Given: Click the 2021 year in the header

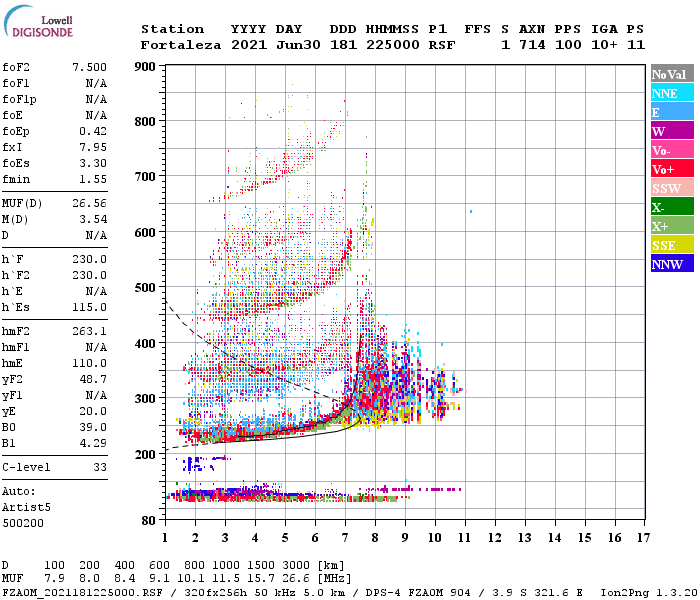Looking at the screenshot, I should tap(249, 45).
